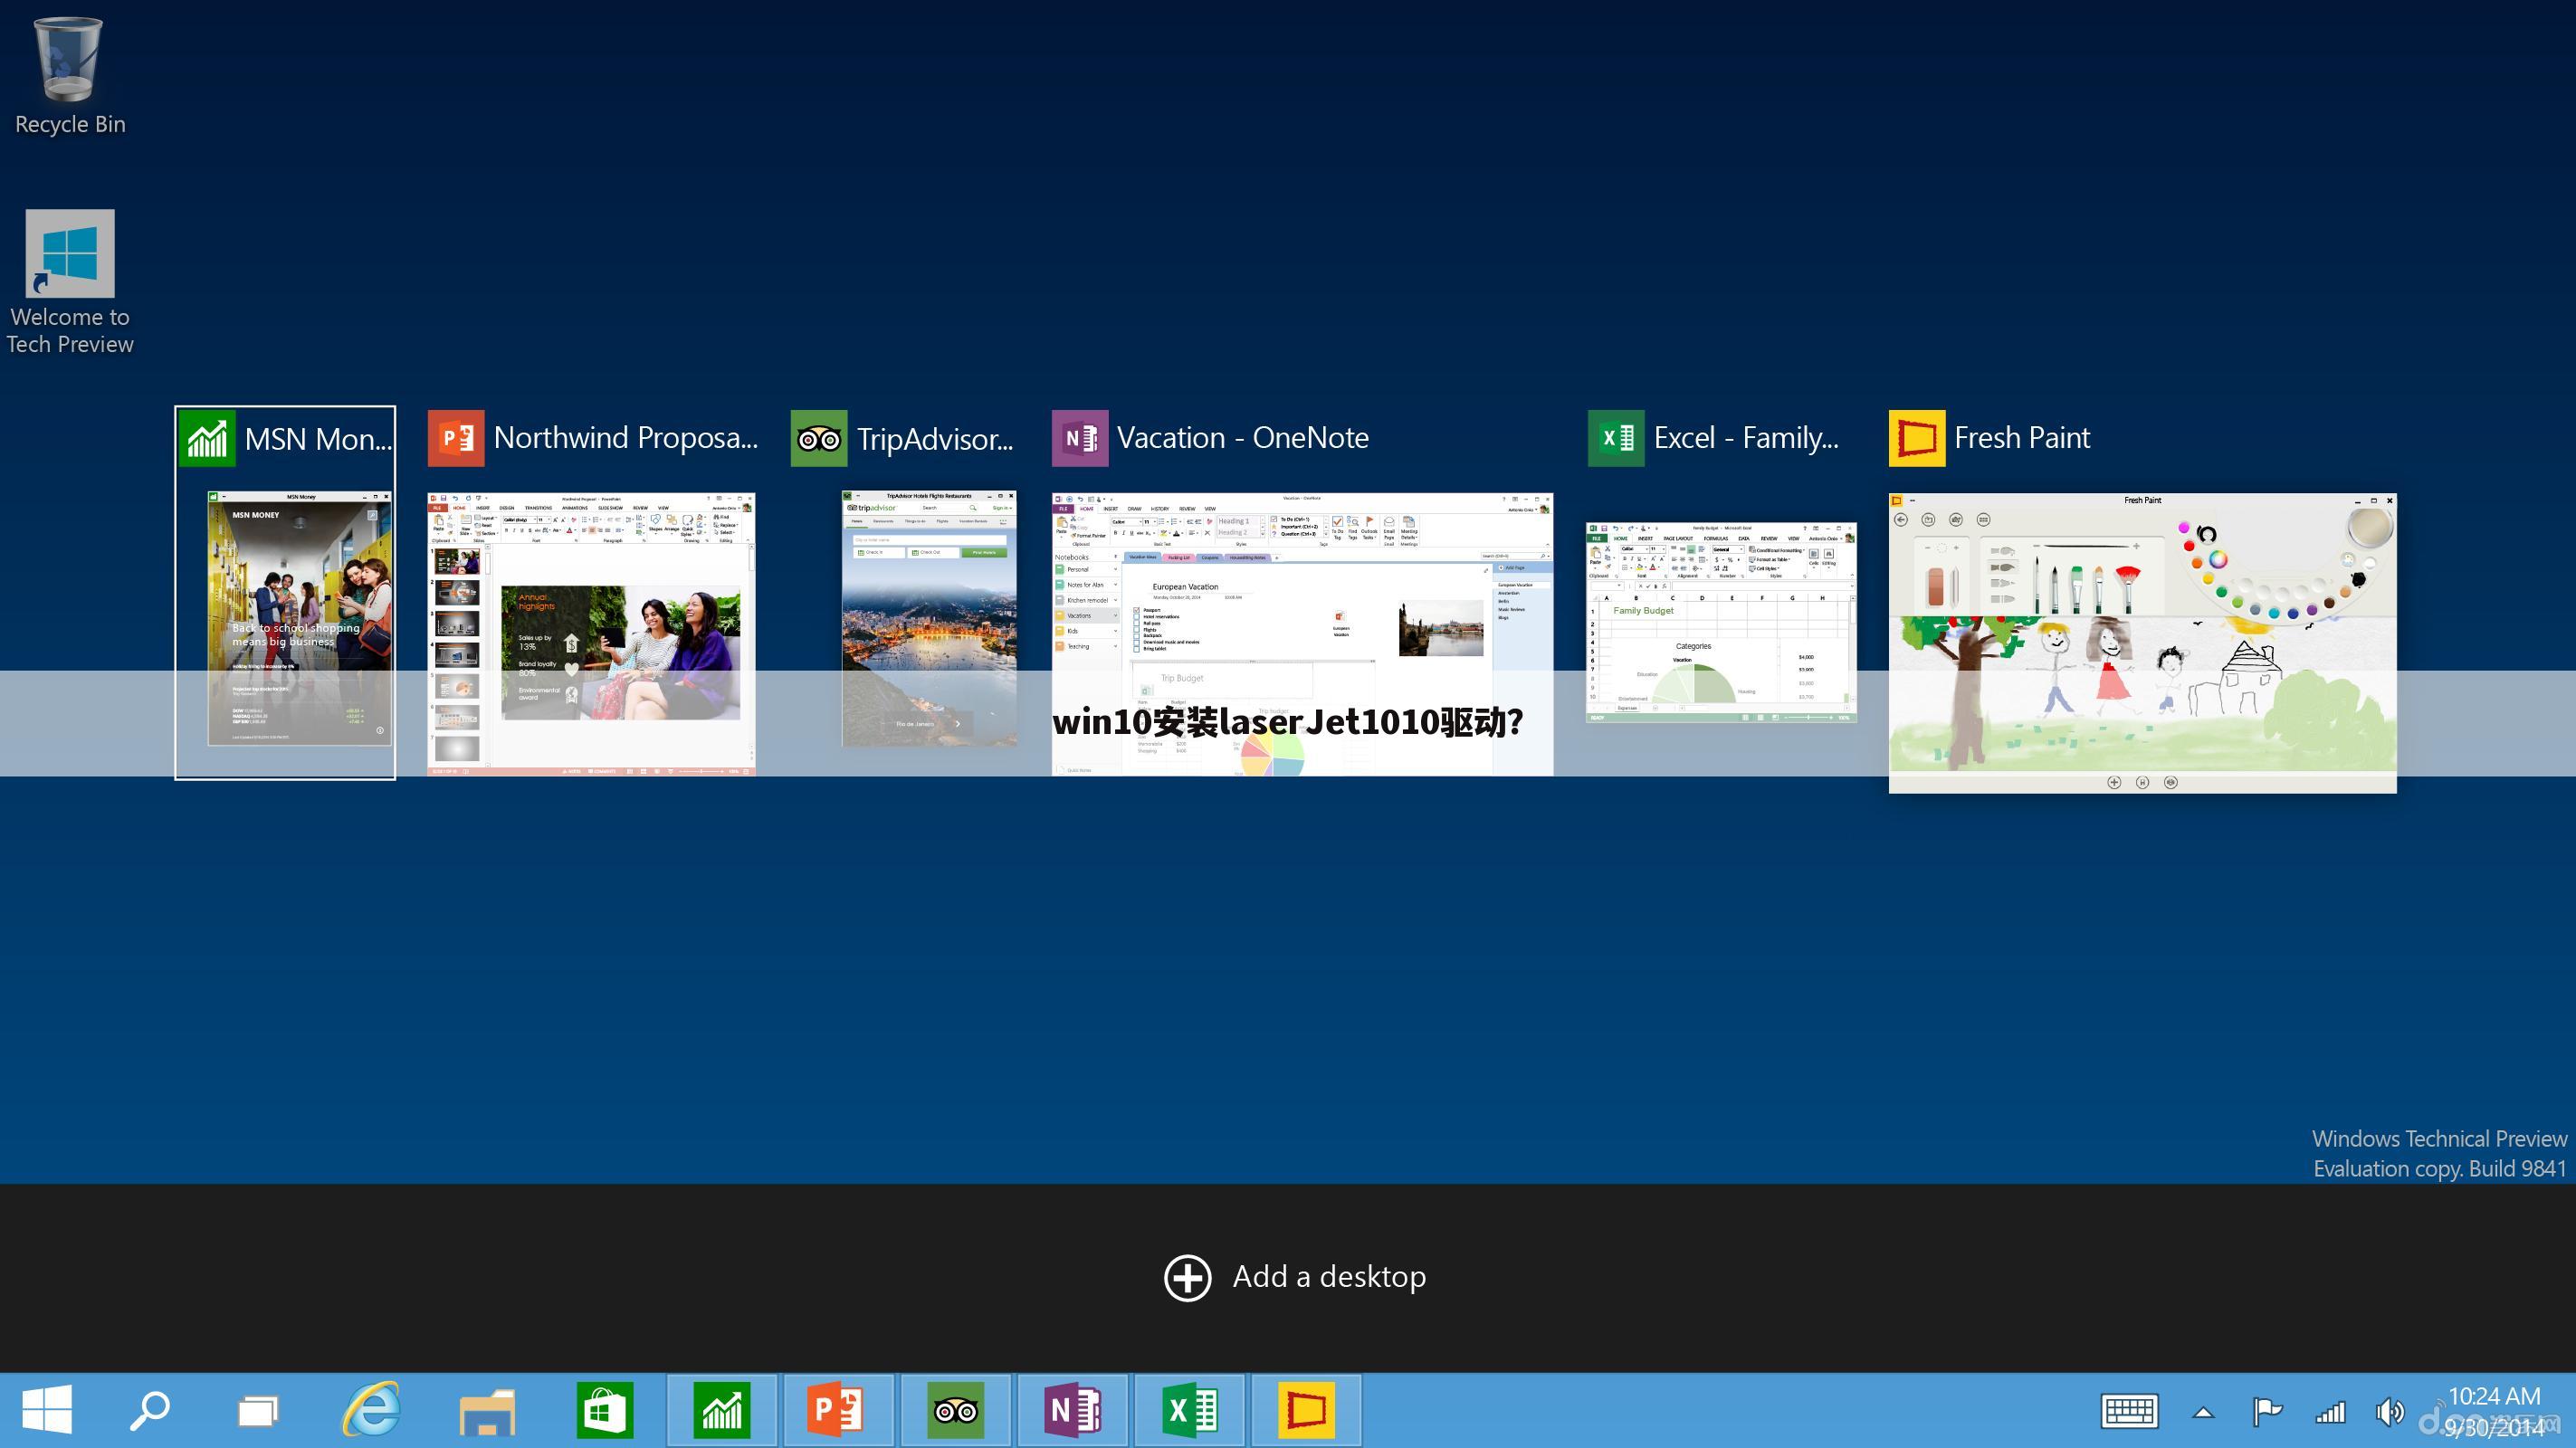Switch to OneNote via taskbar icon
The height and width of the screenshot is (1448, 2576).
pos(1072,1410)
